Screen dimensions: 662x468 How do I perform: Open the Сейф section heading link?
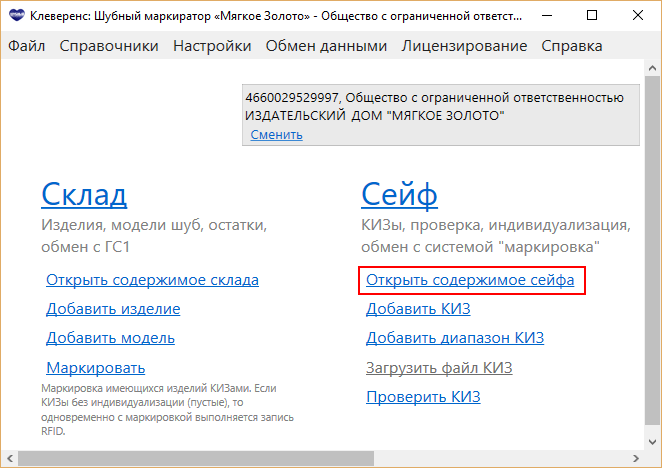(399, 194)
